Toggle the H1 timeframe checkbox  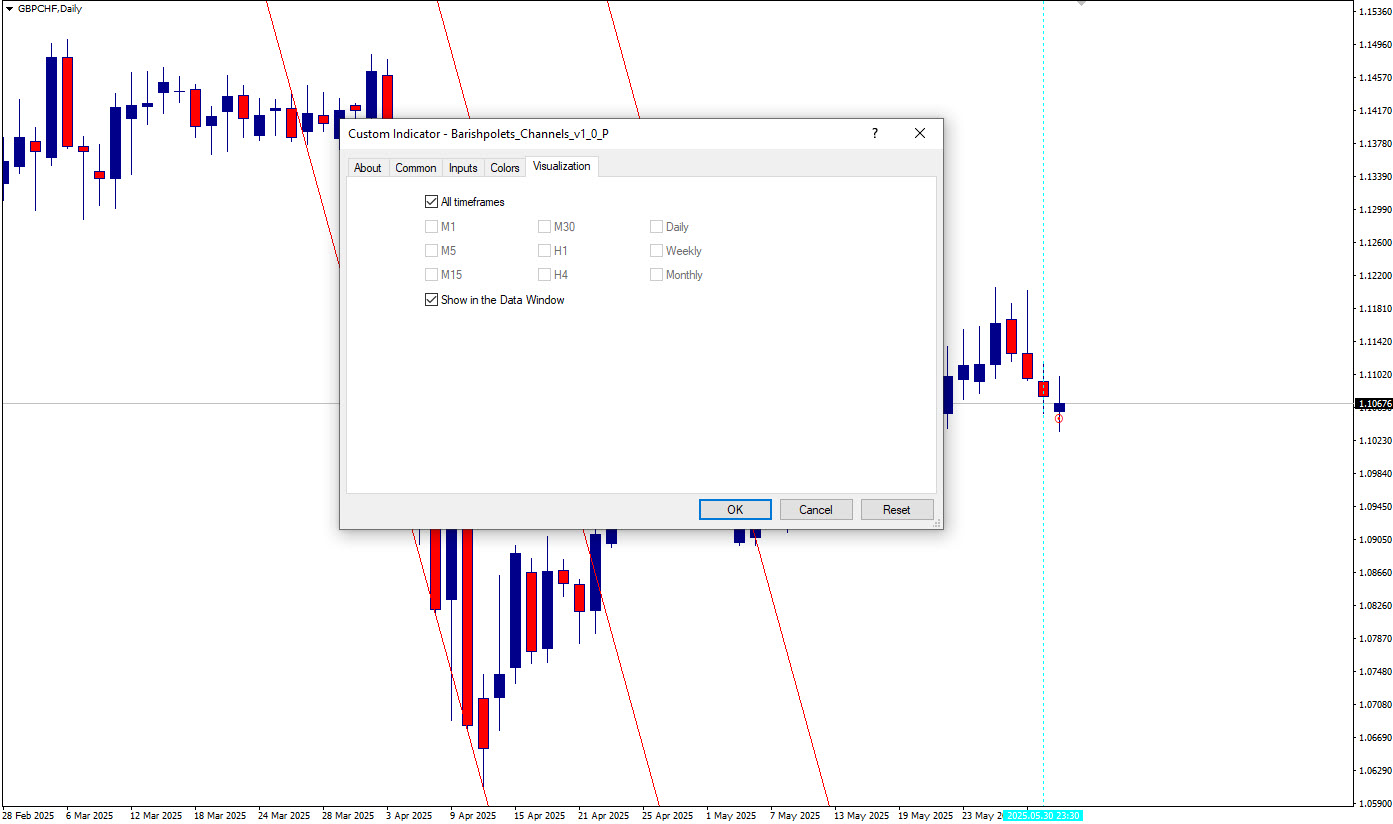(544, 251)
